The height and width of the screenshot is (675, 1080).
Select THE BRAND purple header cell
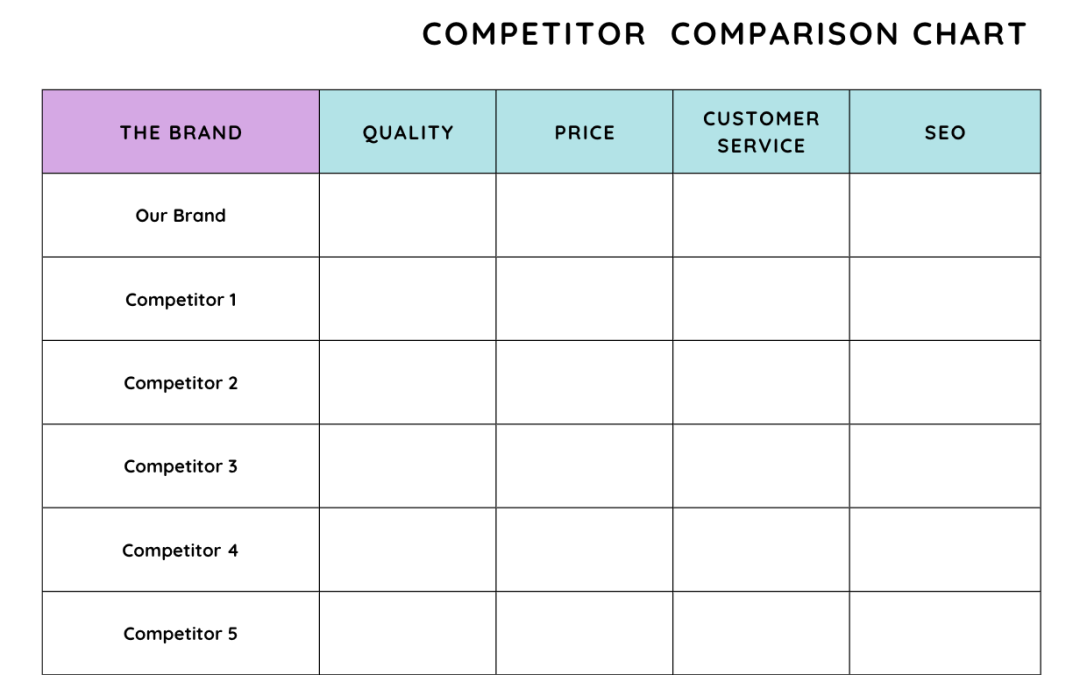[x=181, y=132]
